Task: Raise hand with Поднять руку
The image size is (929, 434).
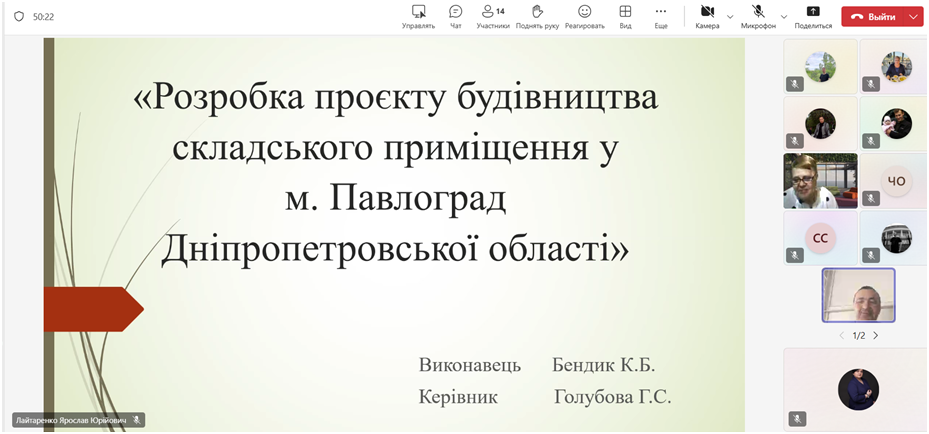Action: click(x=537, y=16)
